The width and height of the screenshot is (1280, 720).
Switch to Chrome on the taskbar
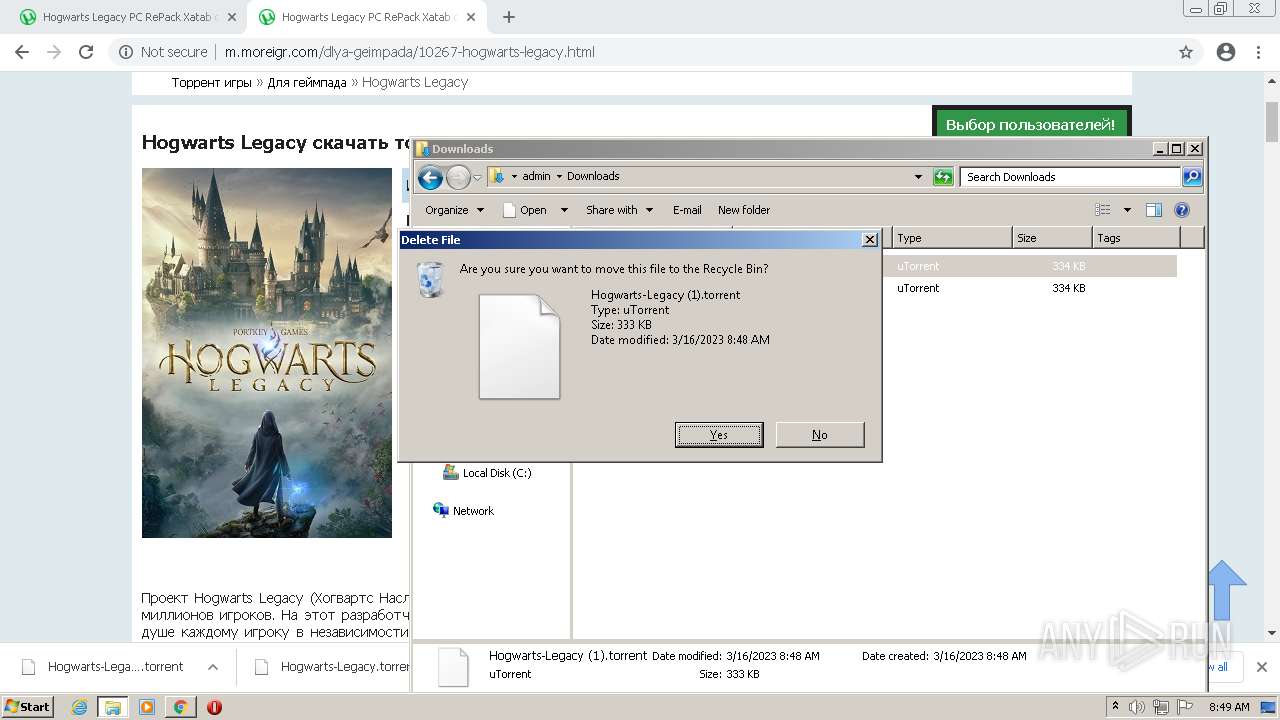point(180,707)
